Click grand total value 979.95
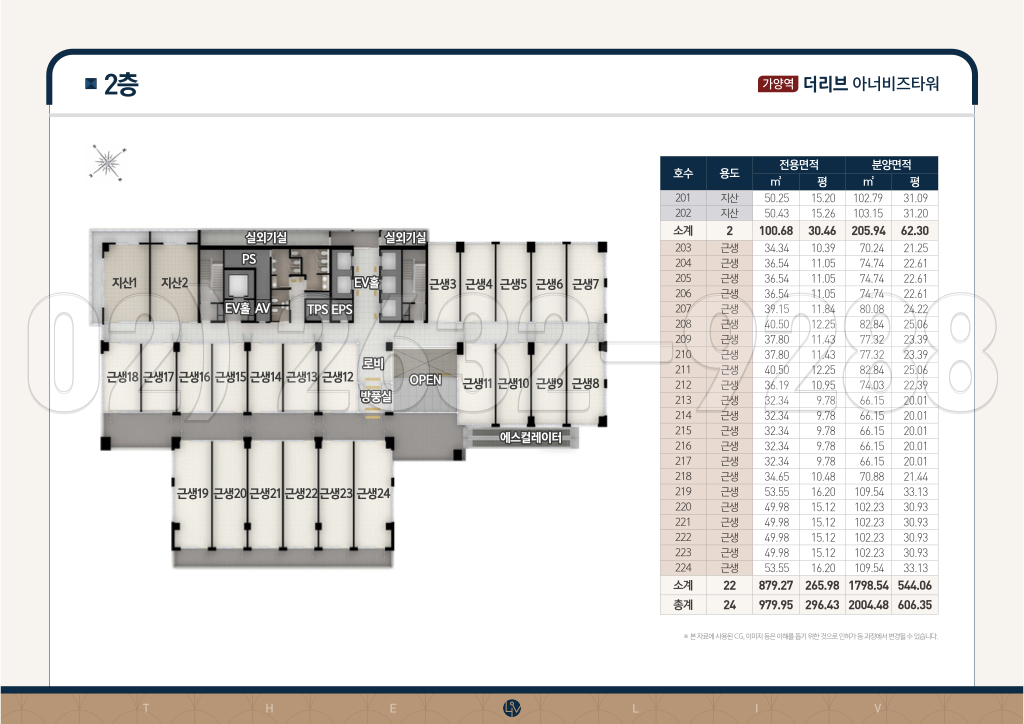Image resolution: width=1024 pixels, height=724 pixels. [x=776, y=605]
